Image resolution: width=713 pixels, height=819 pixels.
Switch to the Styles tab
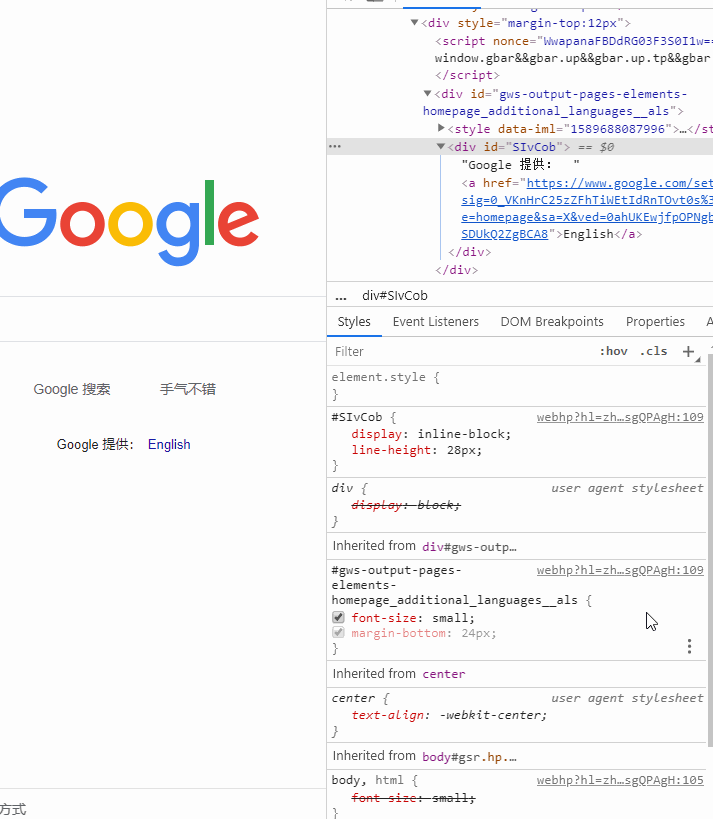pos(354,322)
